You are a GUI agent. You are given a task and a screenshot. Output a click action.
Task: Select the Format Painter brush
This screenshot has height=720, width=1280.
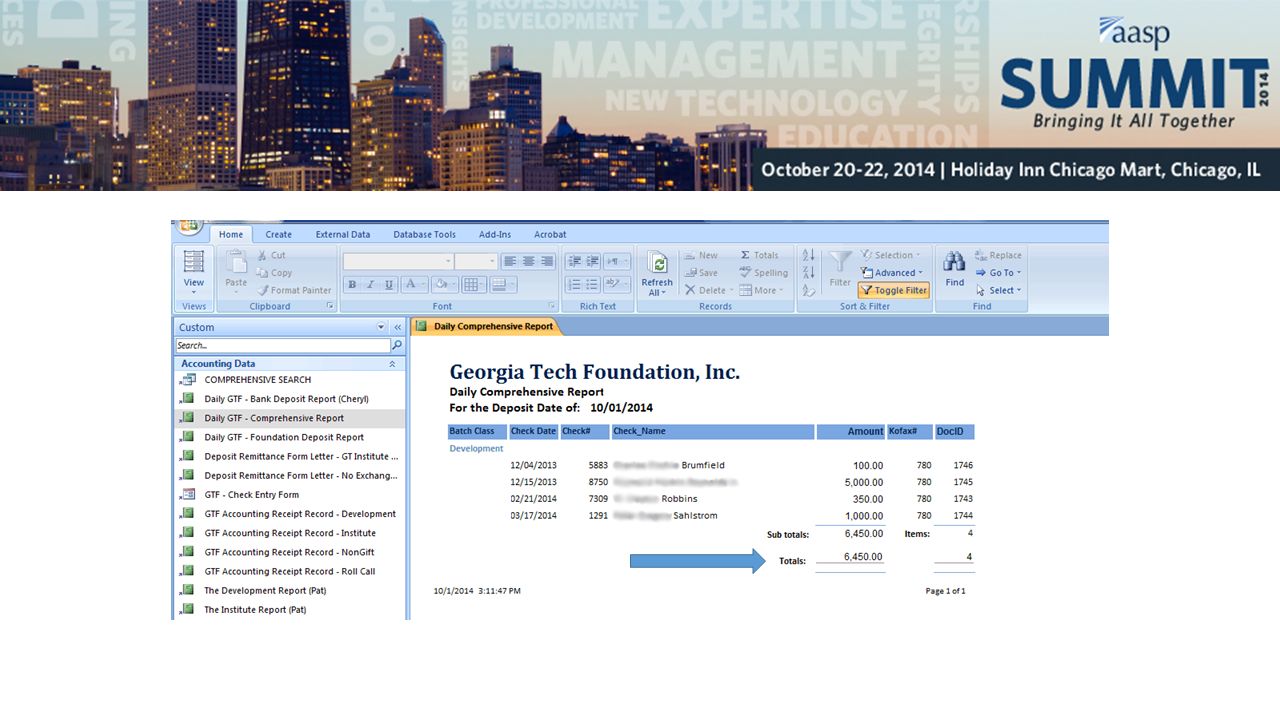point(294,290)
